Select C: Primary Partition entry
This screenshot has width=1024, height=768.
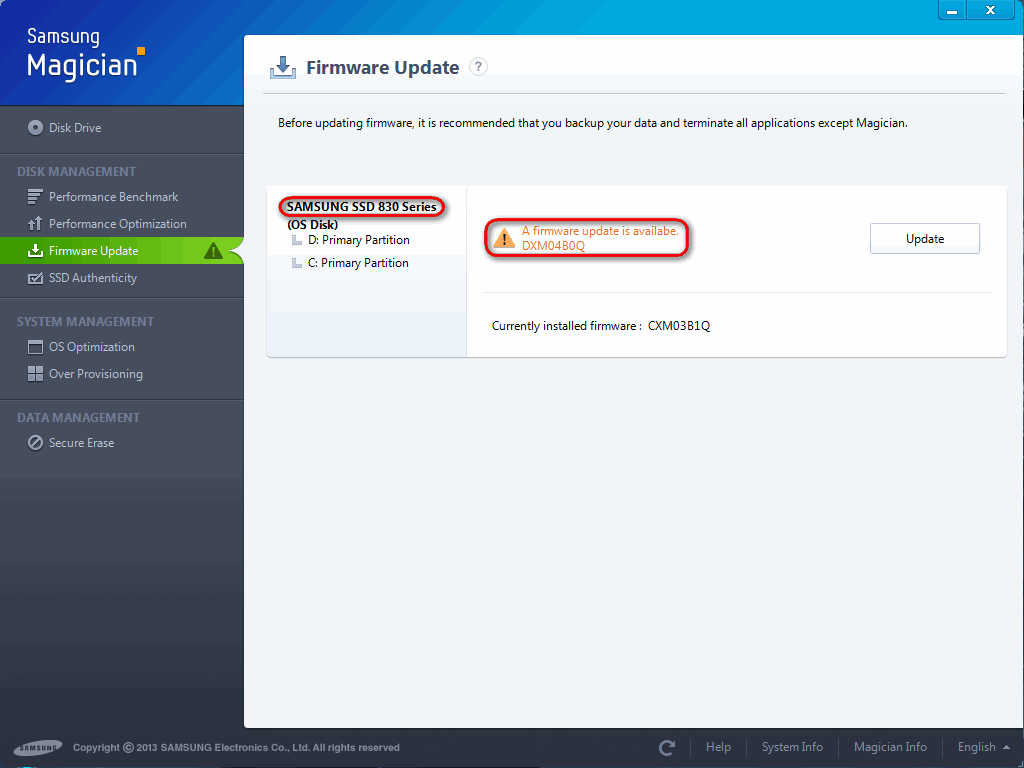pyautogui.click(x=358, y=263)
